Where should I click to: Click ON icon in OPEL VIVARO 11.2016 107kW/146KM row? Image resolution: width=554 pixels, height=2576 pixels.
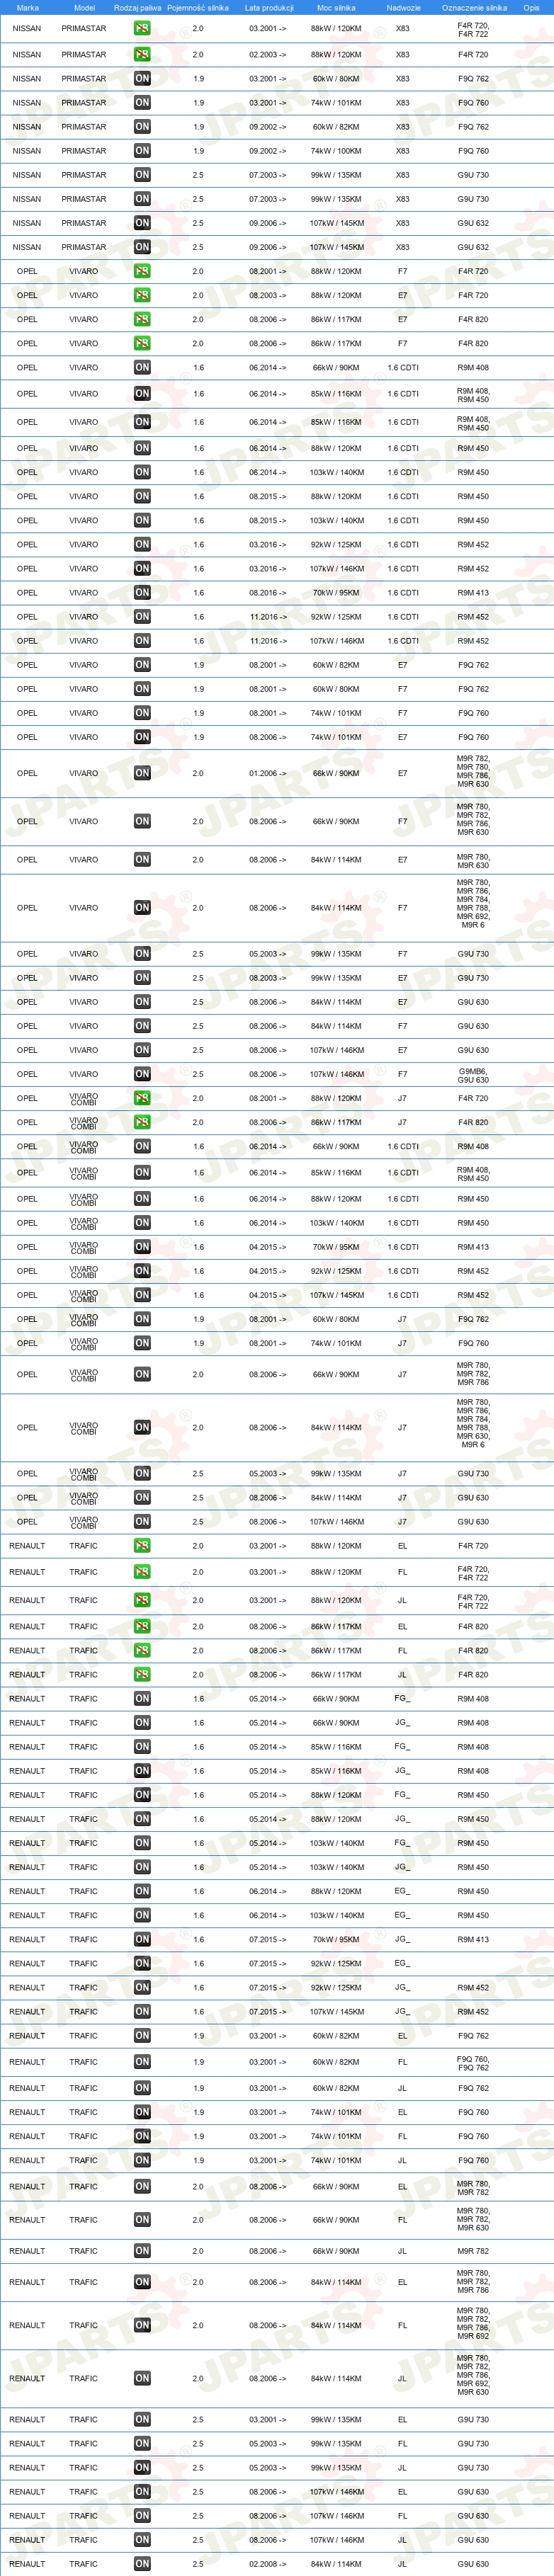(142, 640)
